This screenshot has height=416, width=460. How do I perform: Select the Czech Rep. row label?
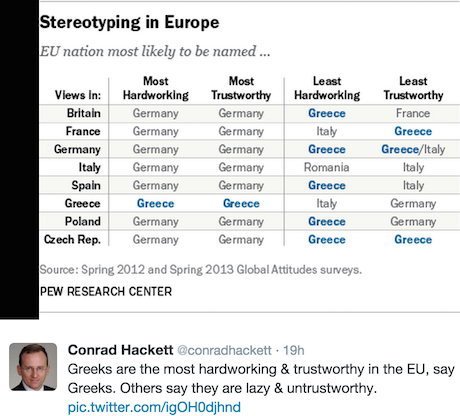click(x=72, y=239)
